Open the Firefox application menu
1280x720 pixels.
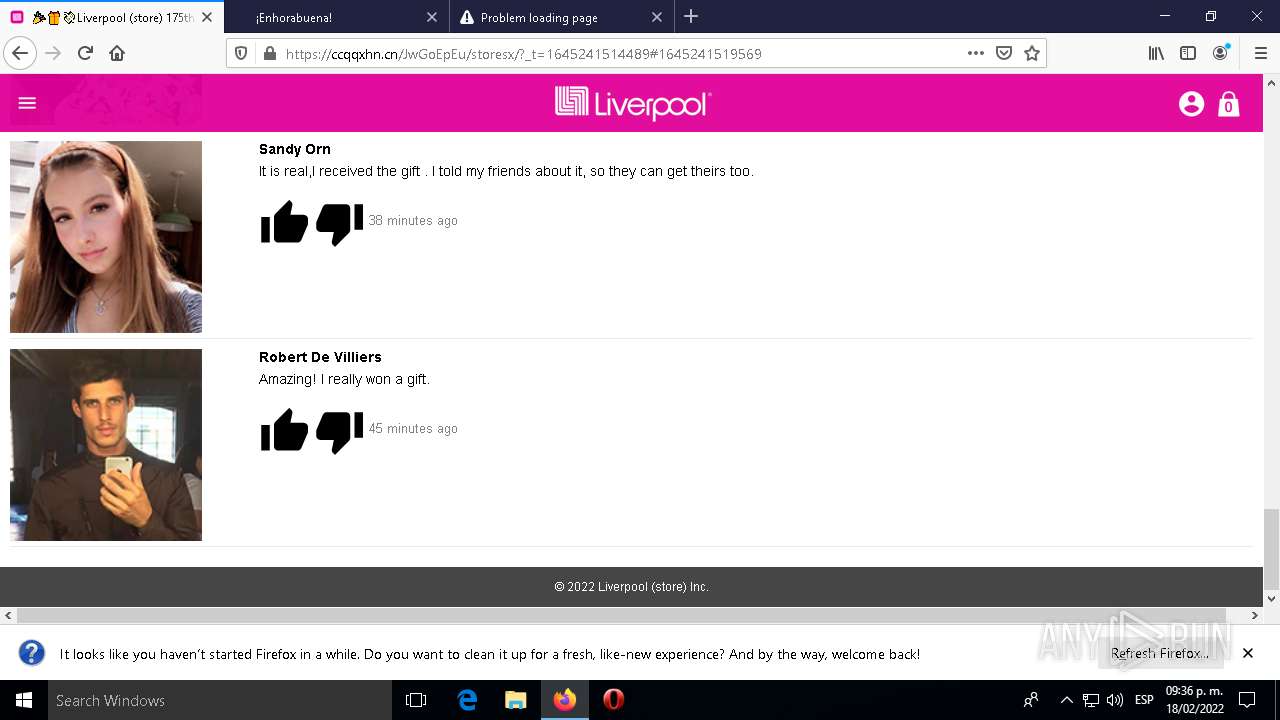pyautogui.click(x=1260, y=54)
